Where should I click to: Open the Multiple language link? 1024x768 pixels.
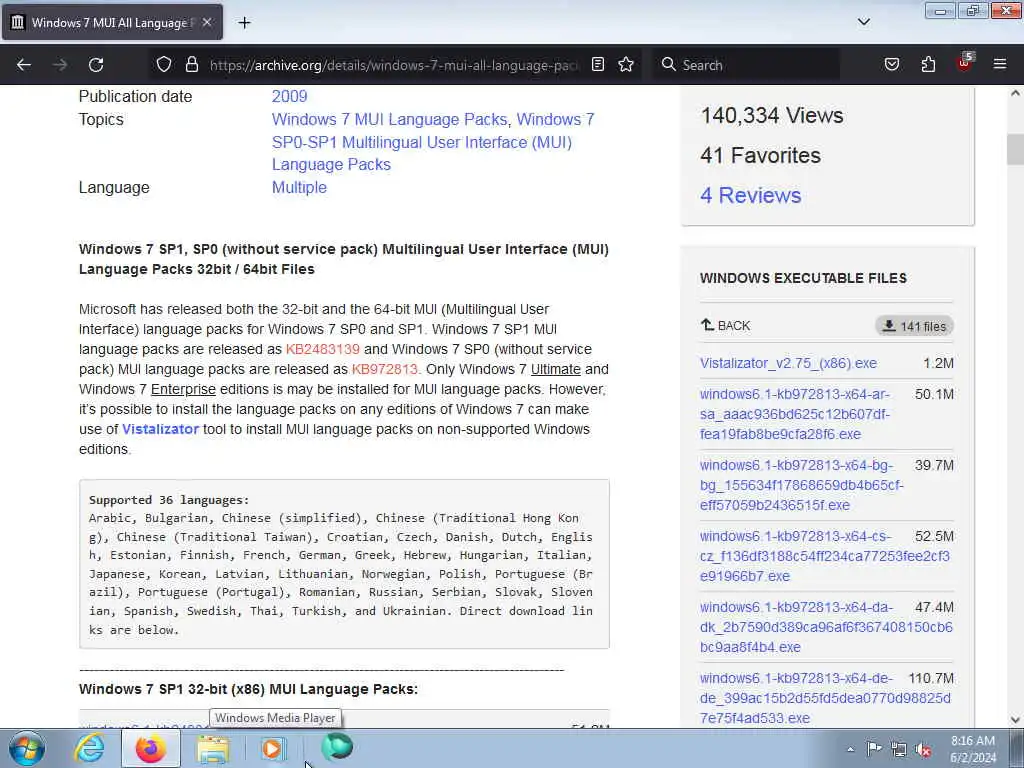point(299,187)
